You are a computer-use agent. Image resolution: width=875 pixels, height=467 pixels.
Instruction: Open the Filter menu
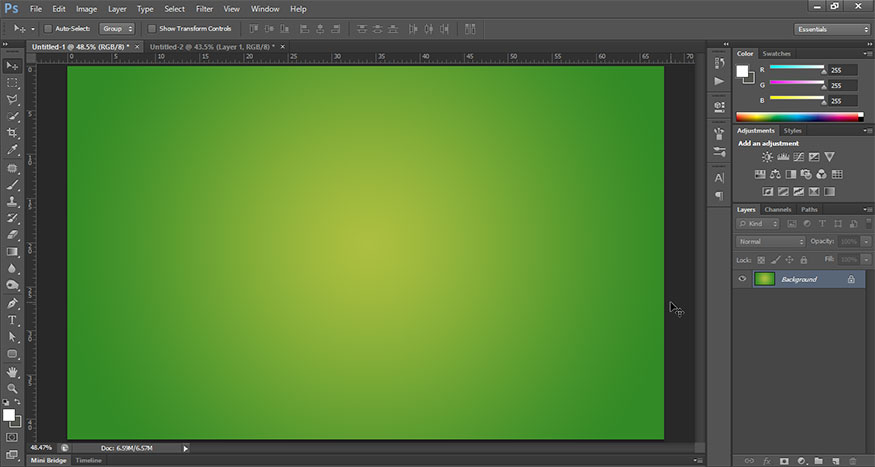coord(204,9)
